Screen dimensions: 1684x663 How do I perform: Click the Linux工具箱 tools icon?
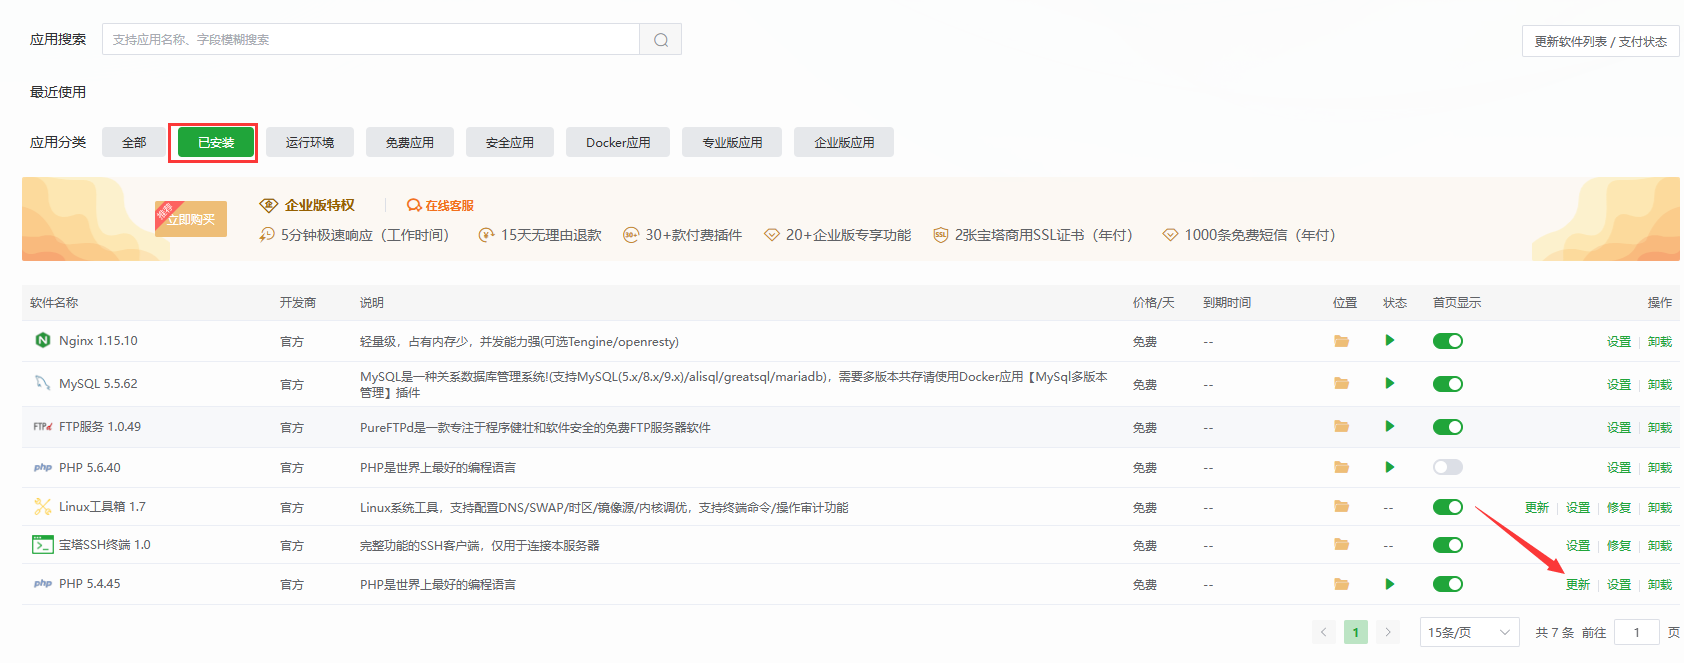[x=43, y=507]
